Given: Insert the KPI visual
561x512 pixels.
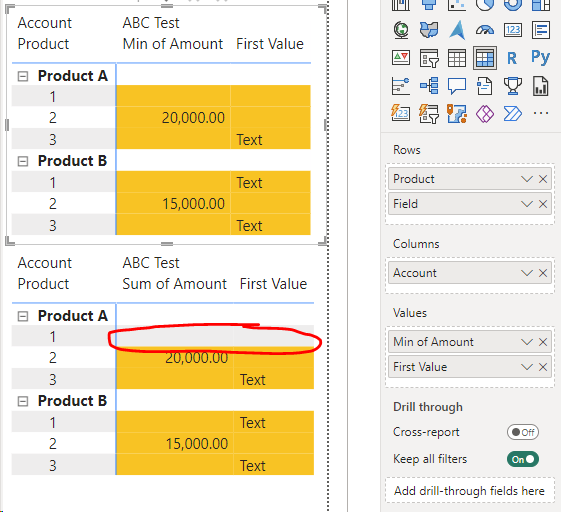Looking at the screenshot, I should [401, 58].
